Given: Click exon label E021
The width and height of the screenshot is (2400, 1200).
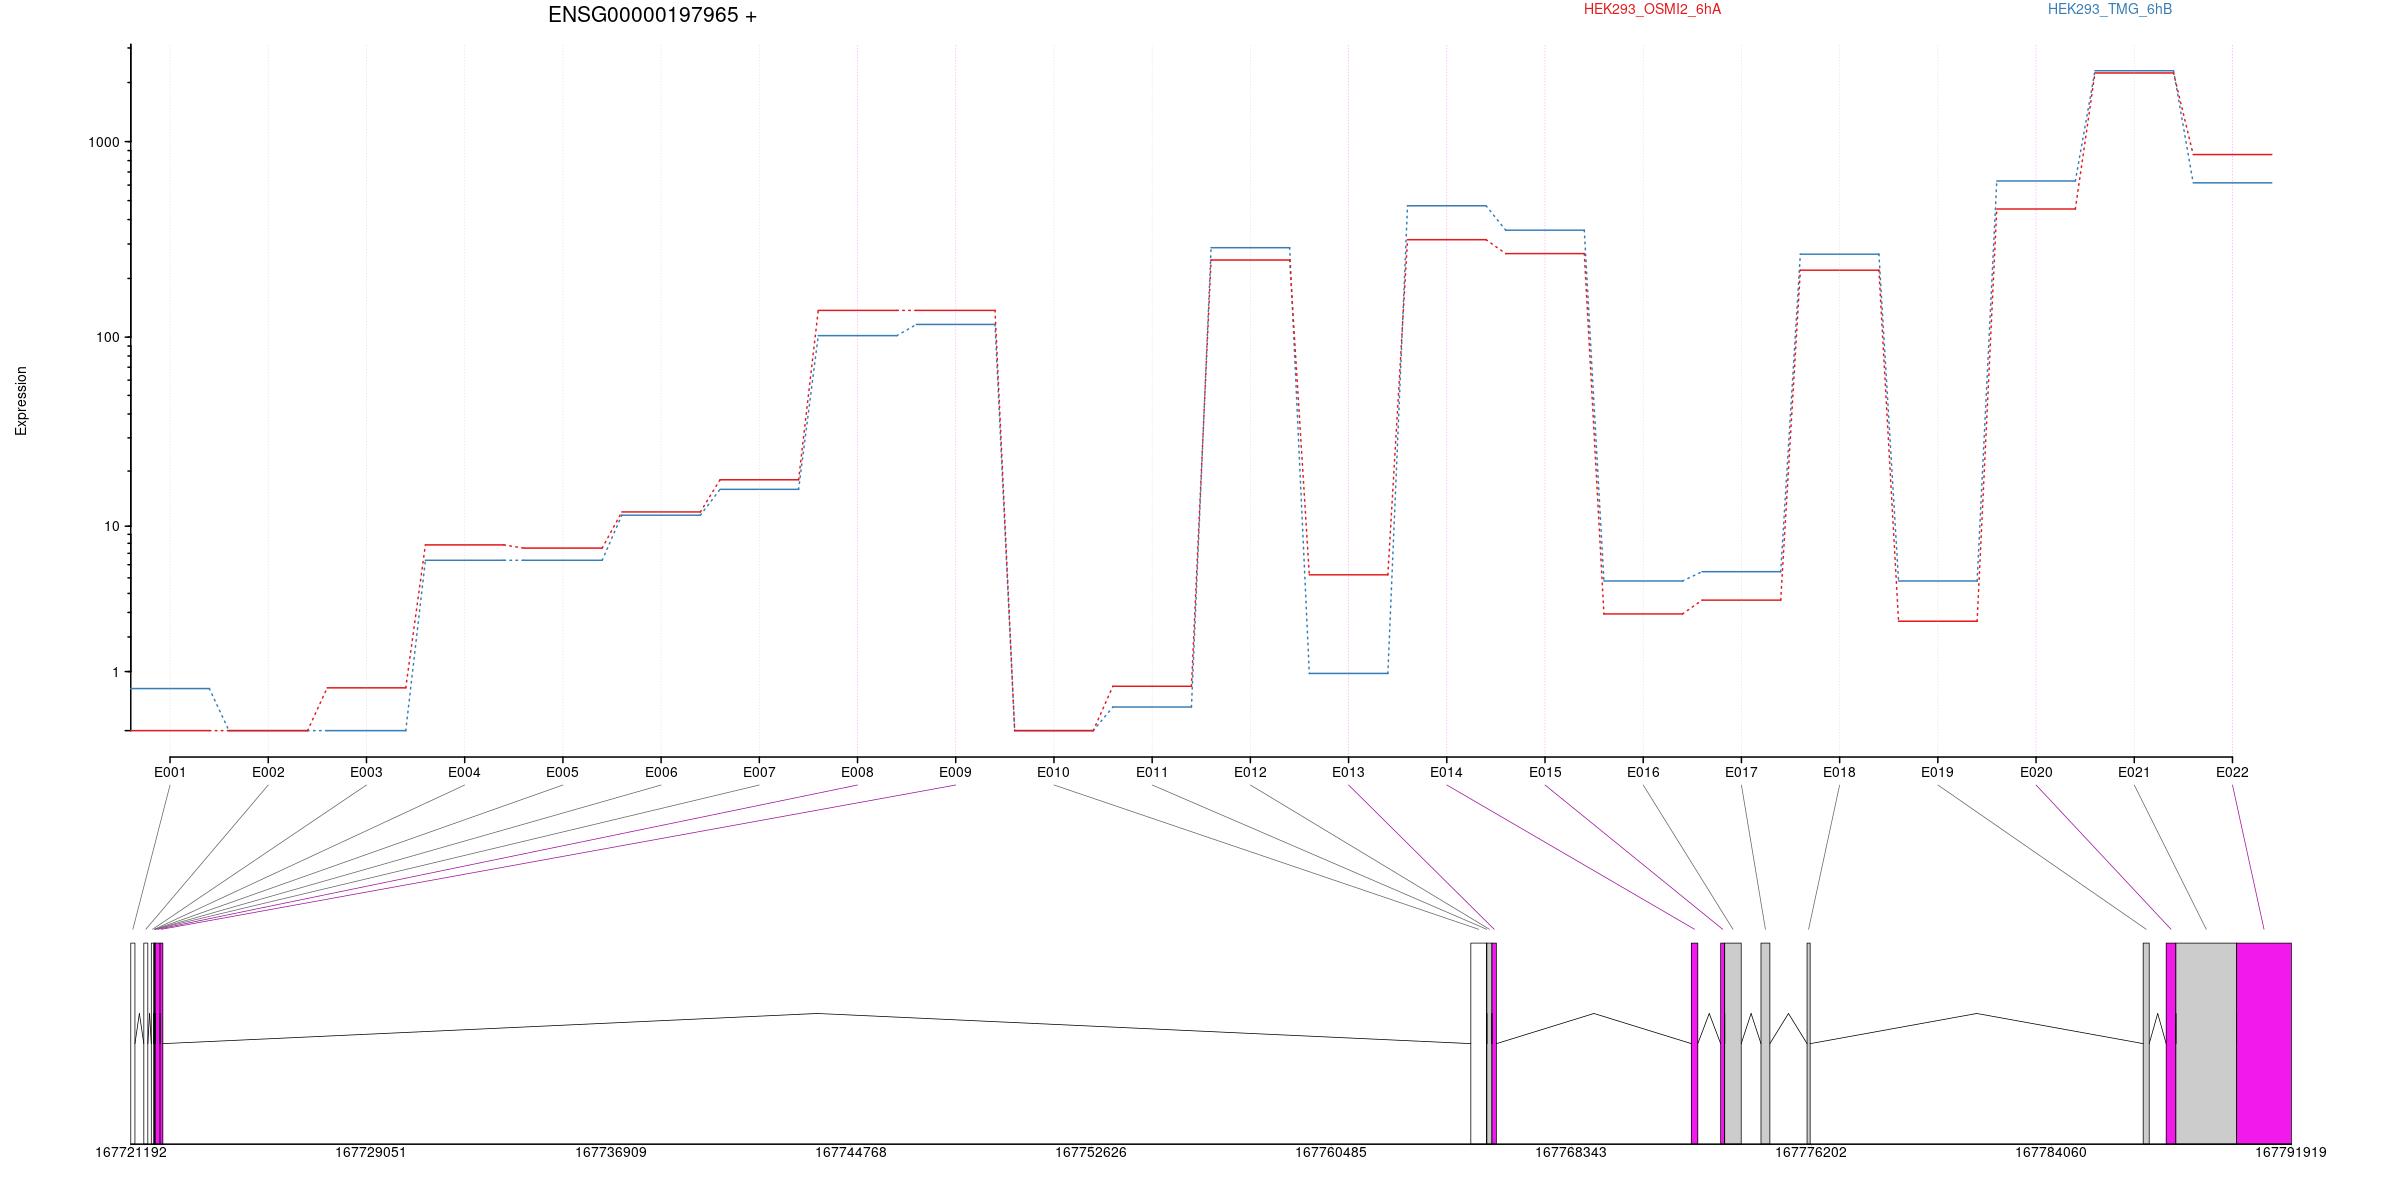Looking at the screenshot, I should [x=2134, y=772].
